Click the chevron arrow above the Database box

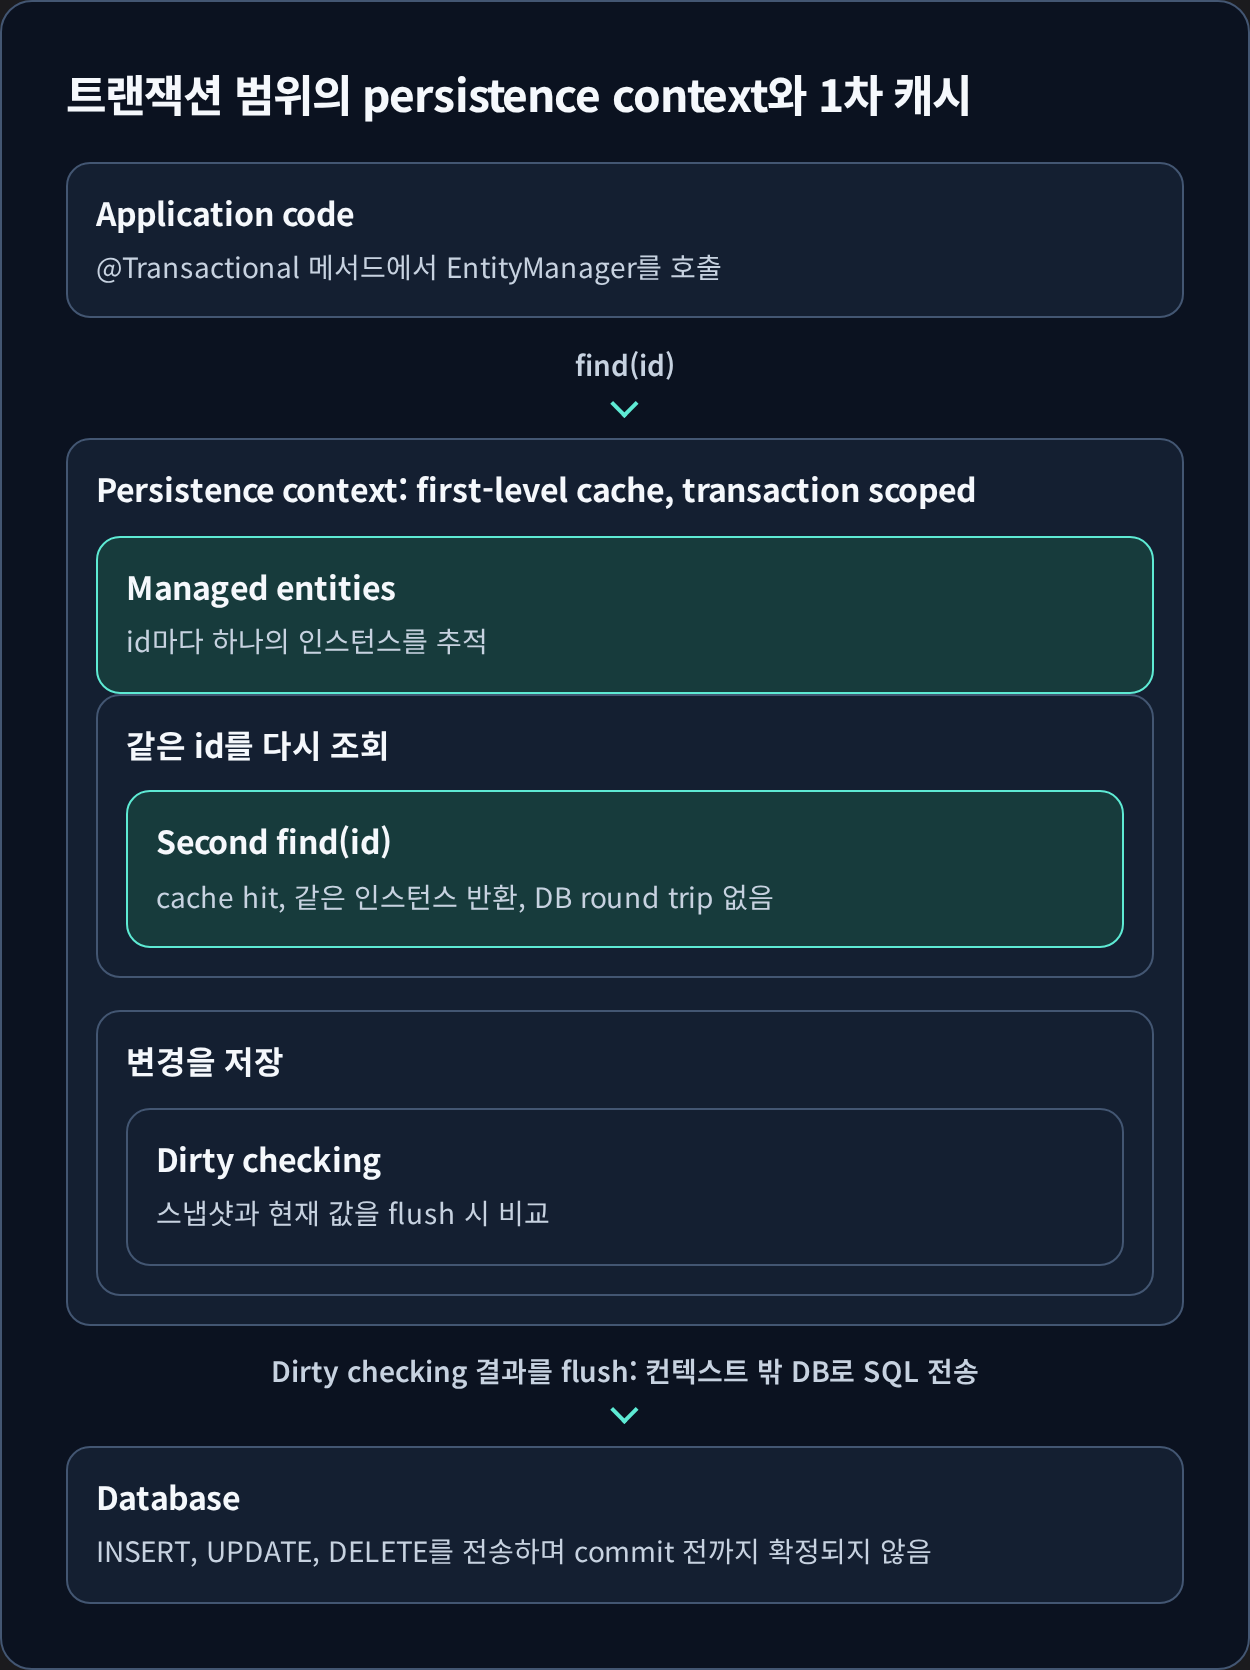(624, 1415)
